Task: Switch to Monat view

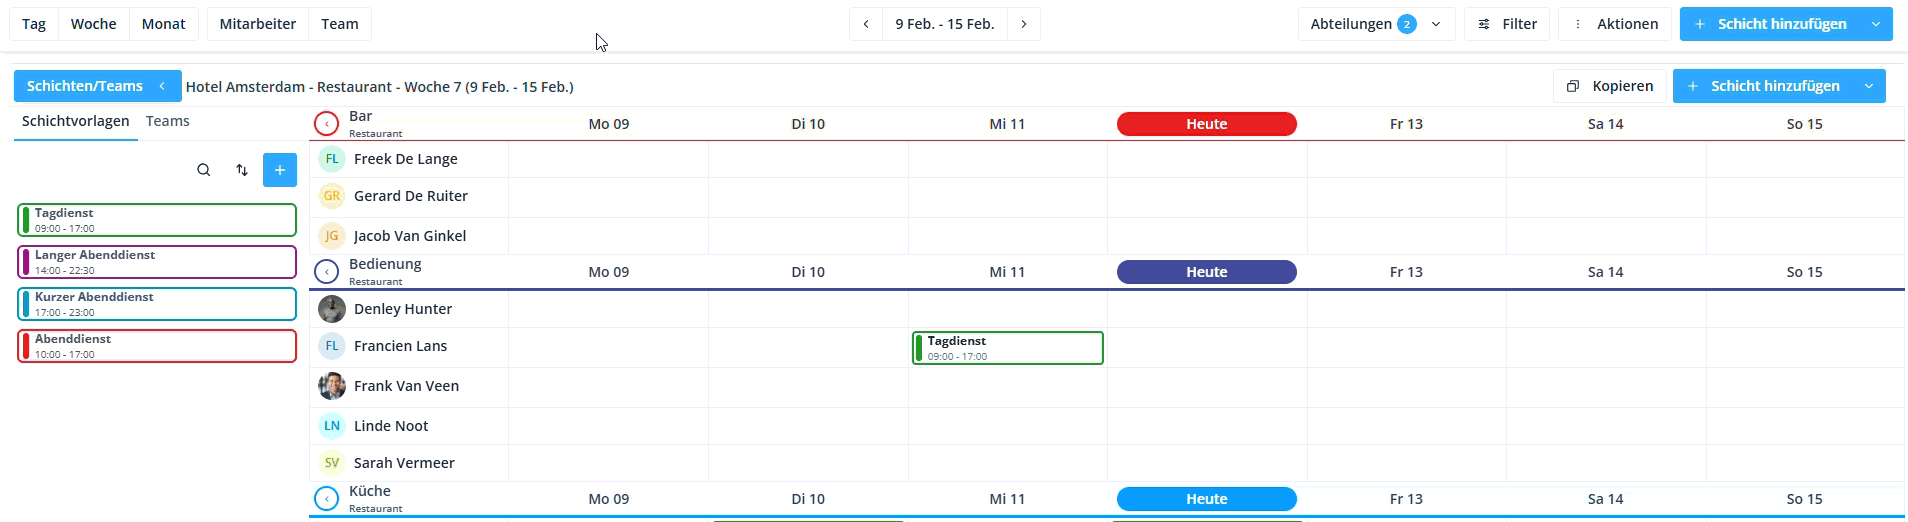Action: pos(163,24)
